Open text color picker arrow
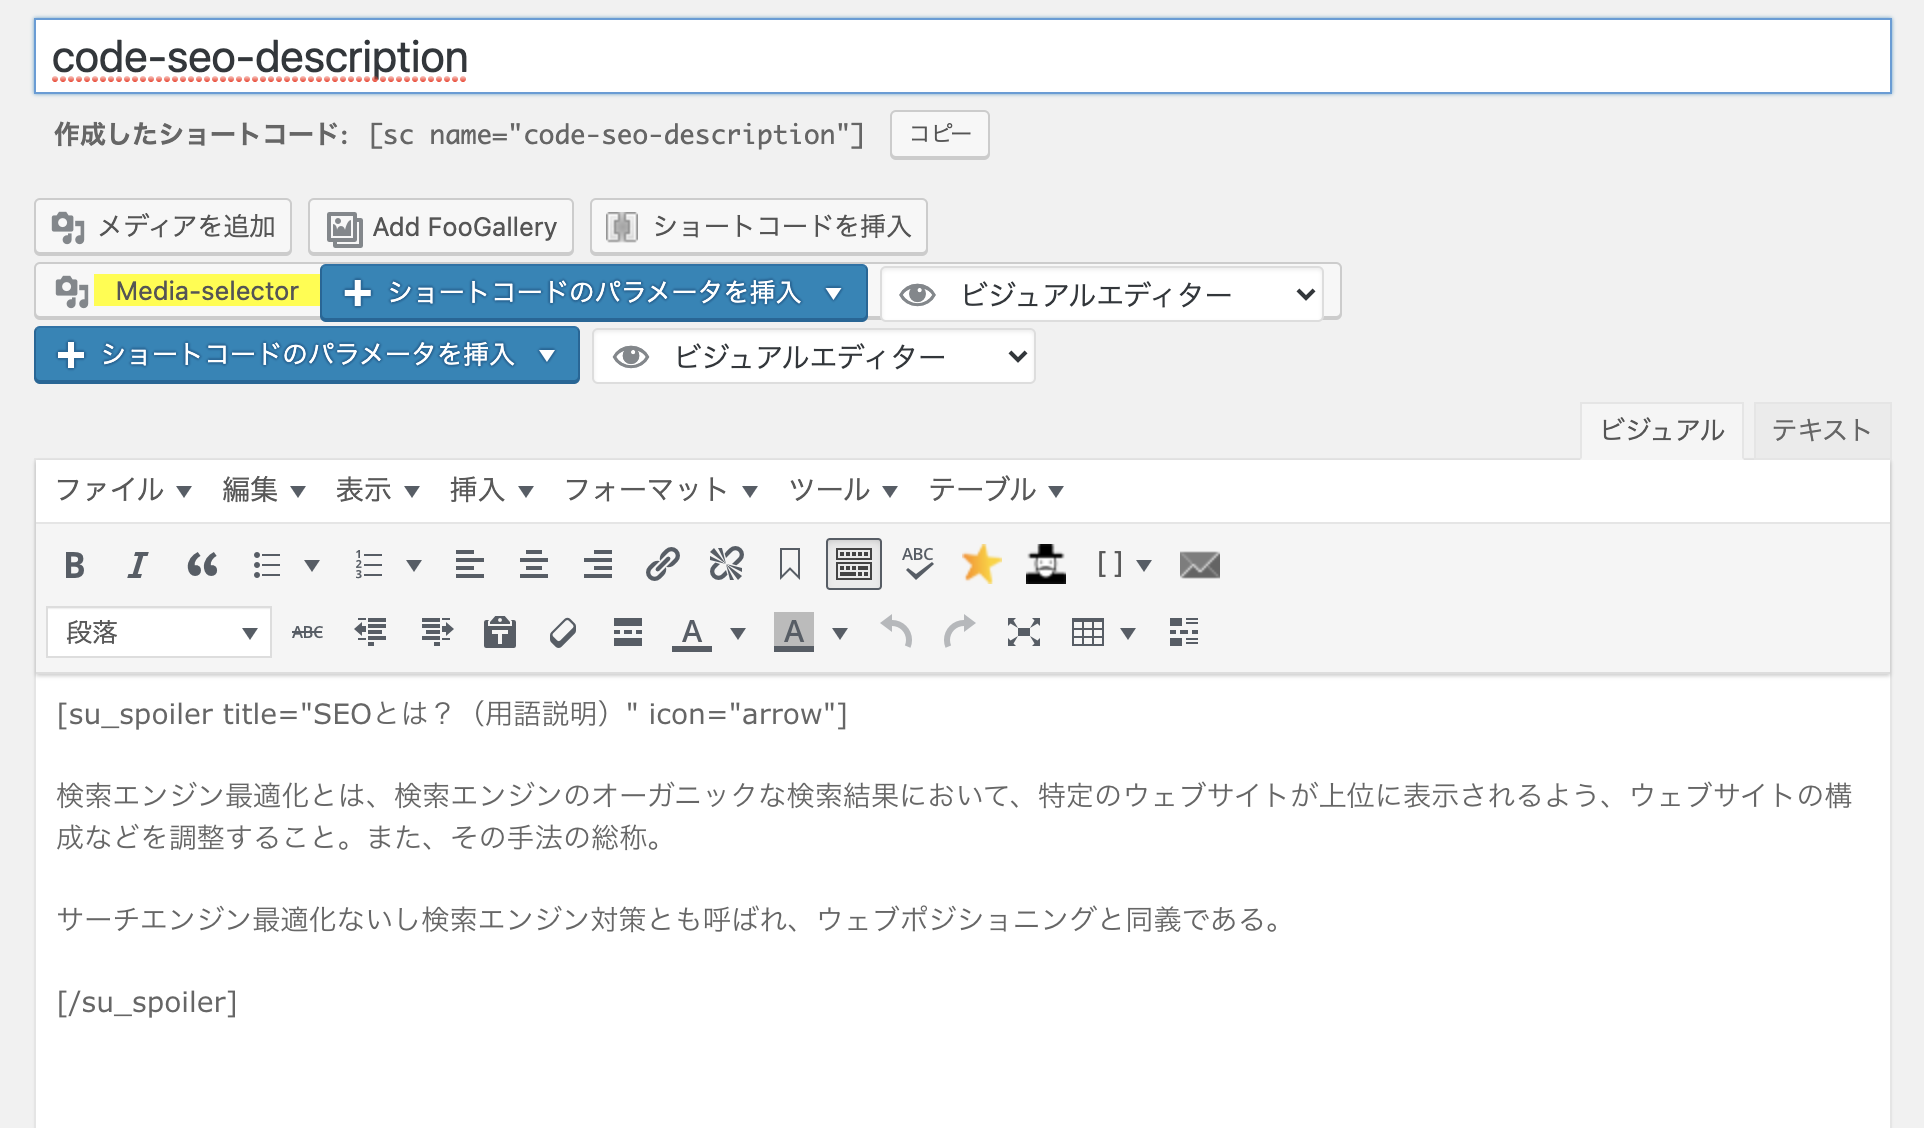Screen dimensions: 1924x1128 point(738,633)
